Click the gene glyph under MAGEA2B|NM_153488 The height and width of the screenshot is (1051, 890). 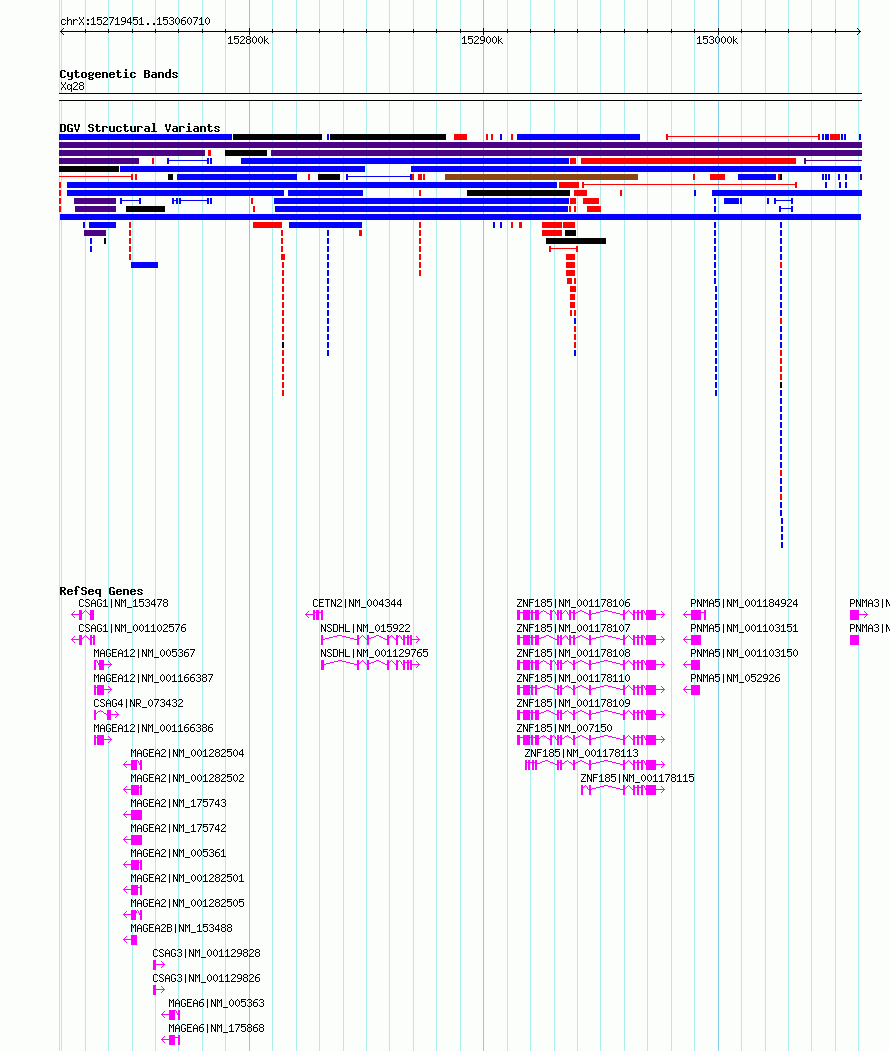coord(131,940)
